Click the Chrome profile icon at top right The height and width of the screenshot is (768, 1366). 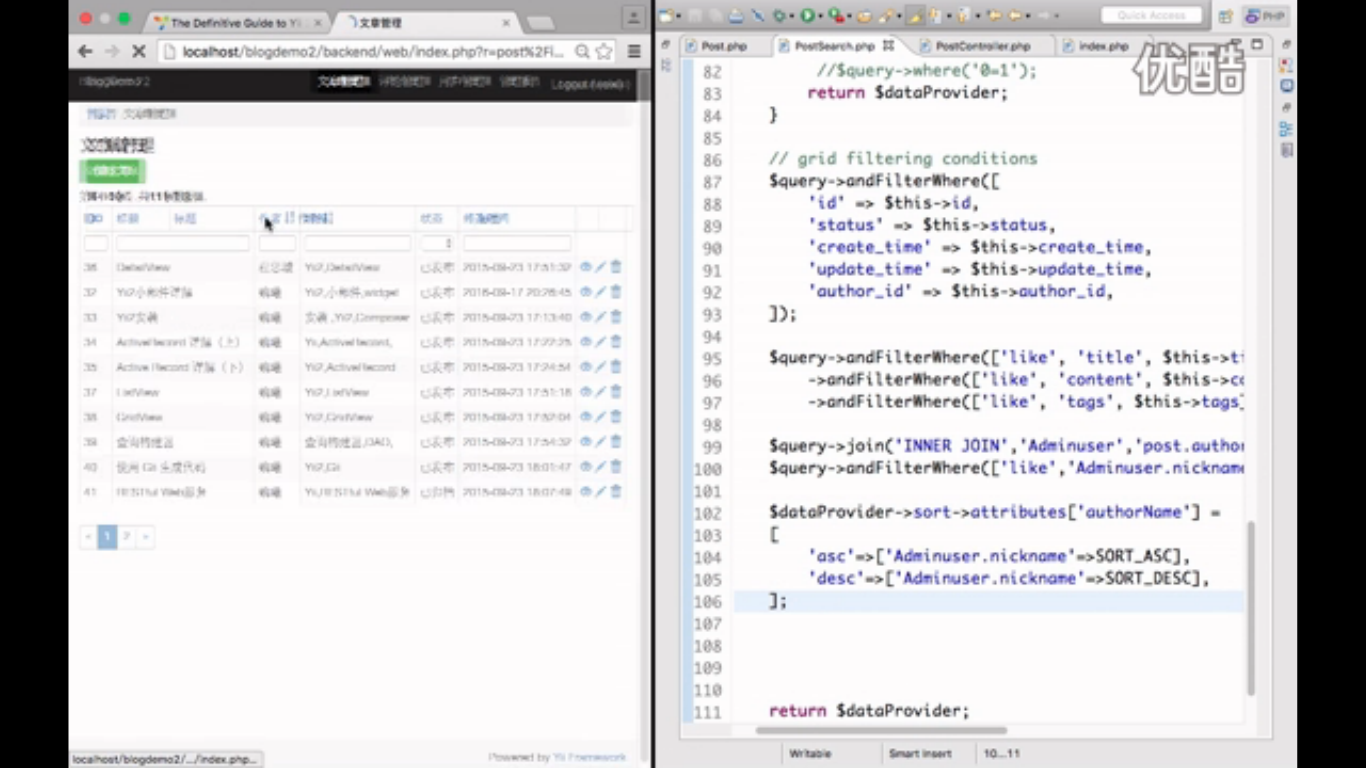633,17
